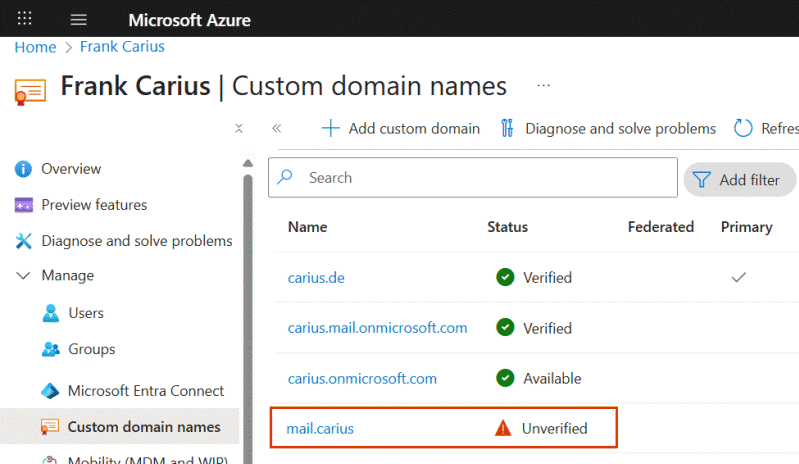Click Add custom domain plus icon
This screenshot has width=799, height=464.
(330, 128)
